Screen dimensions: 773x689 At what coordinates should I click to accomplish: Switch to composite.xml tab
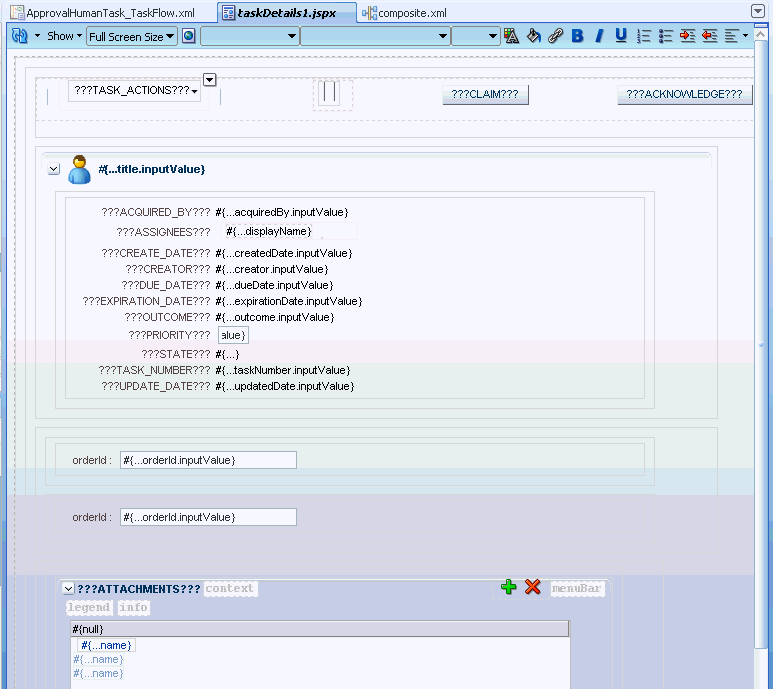coord(405,13)
